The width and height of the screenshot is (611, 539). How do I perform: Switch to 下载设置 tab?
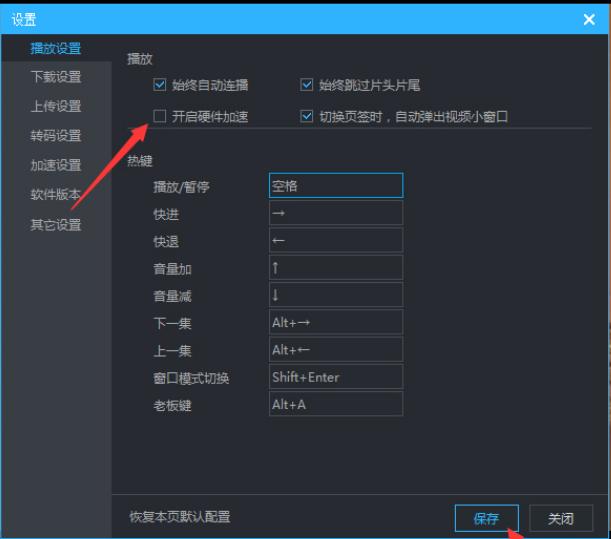pyautogui.click(x=55, y=77)
